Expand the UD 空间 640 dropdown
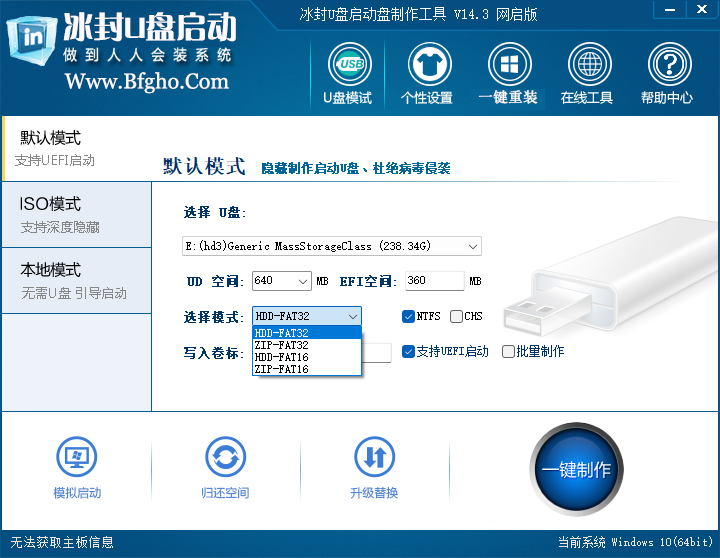720x558 pixels. (303, 281)
